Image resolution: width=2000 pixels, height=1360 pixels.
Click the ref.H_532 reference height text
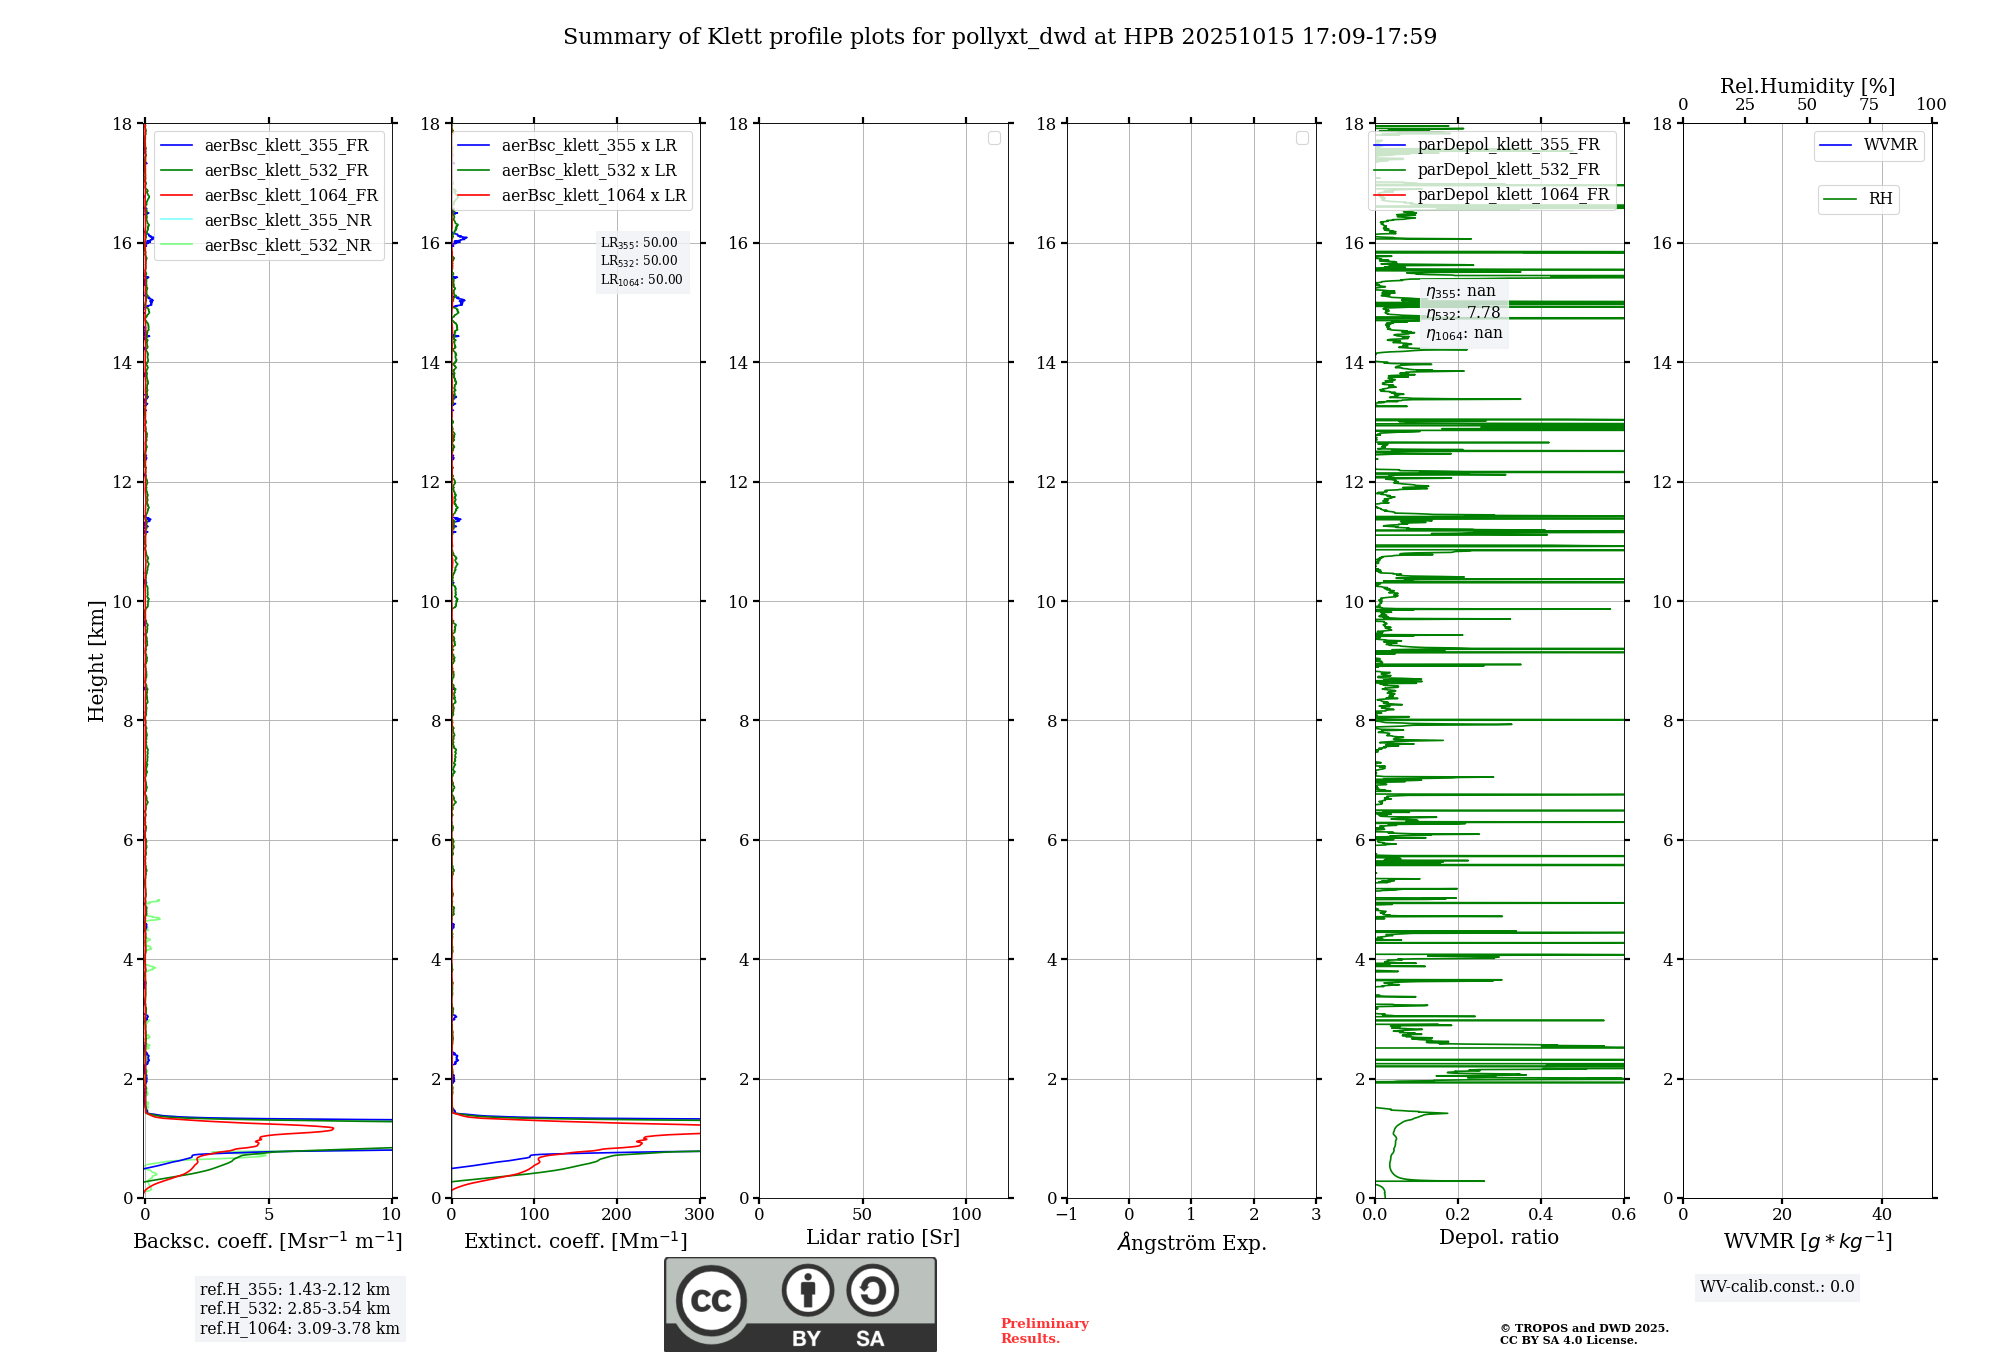point(295,1309)
